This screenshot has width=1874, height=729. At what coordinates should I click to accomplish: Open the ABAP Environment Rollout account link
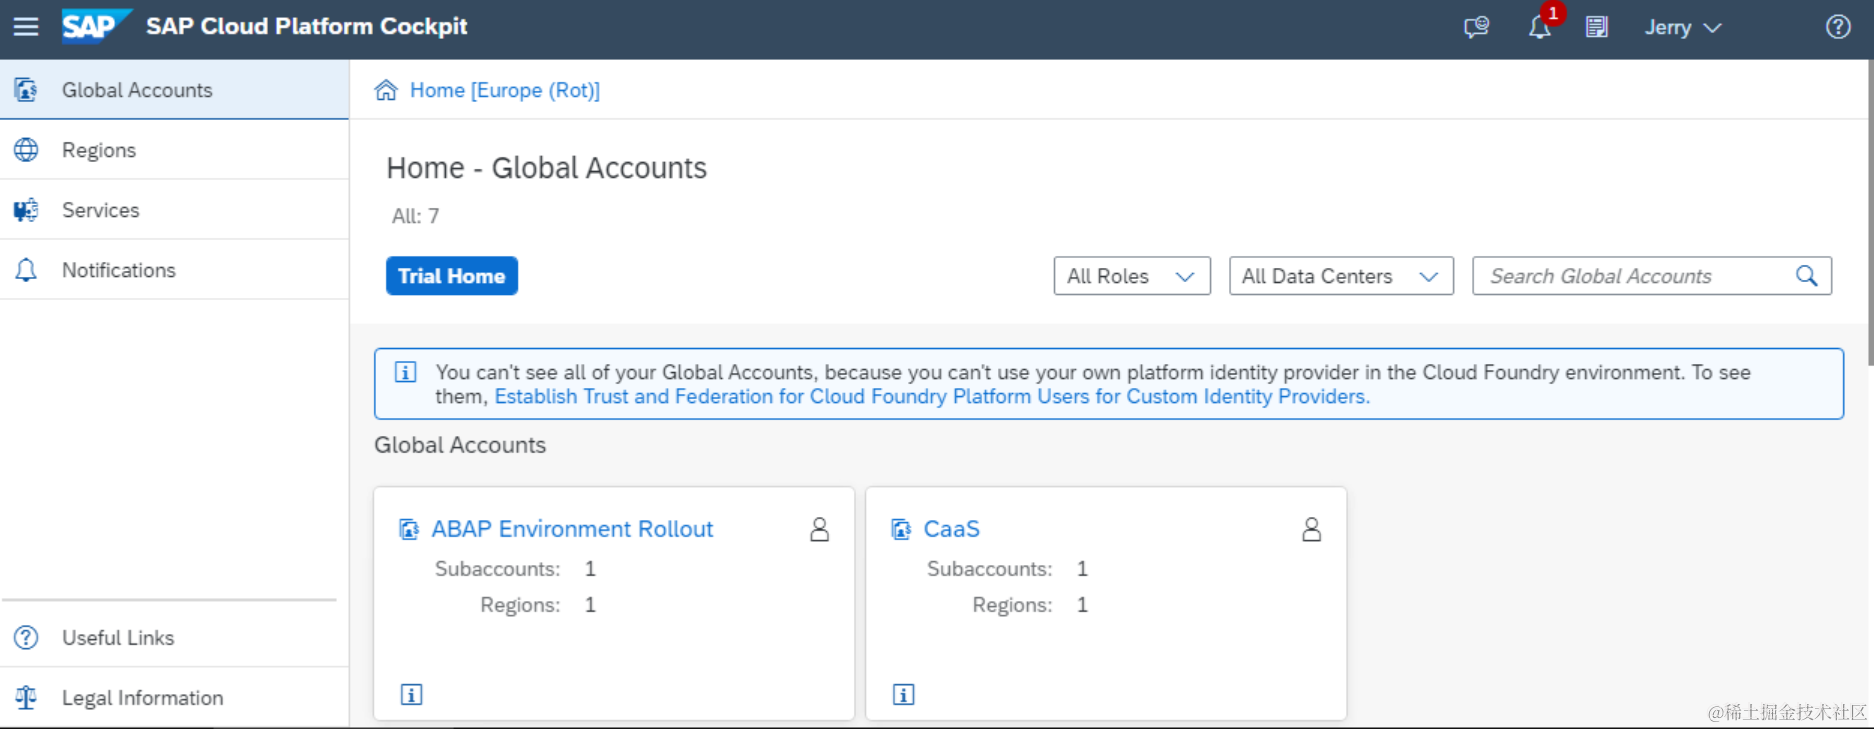click(572, 529)
